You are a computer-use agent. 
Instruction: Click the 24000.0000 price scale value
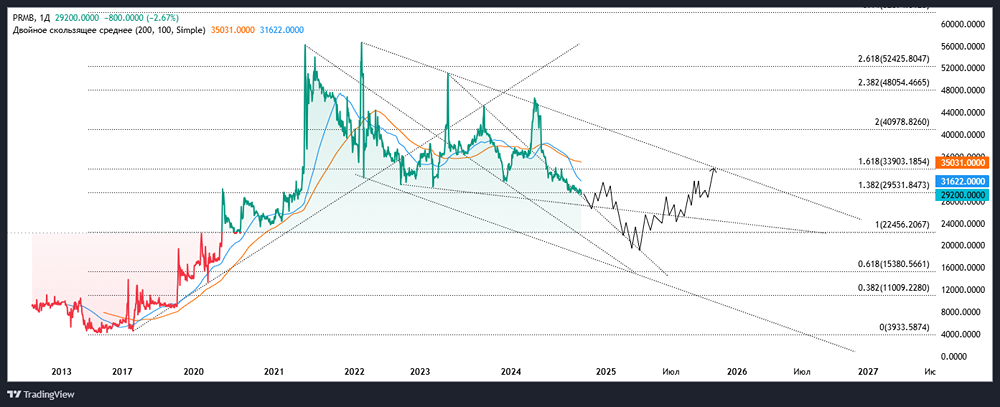point(963,224)
